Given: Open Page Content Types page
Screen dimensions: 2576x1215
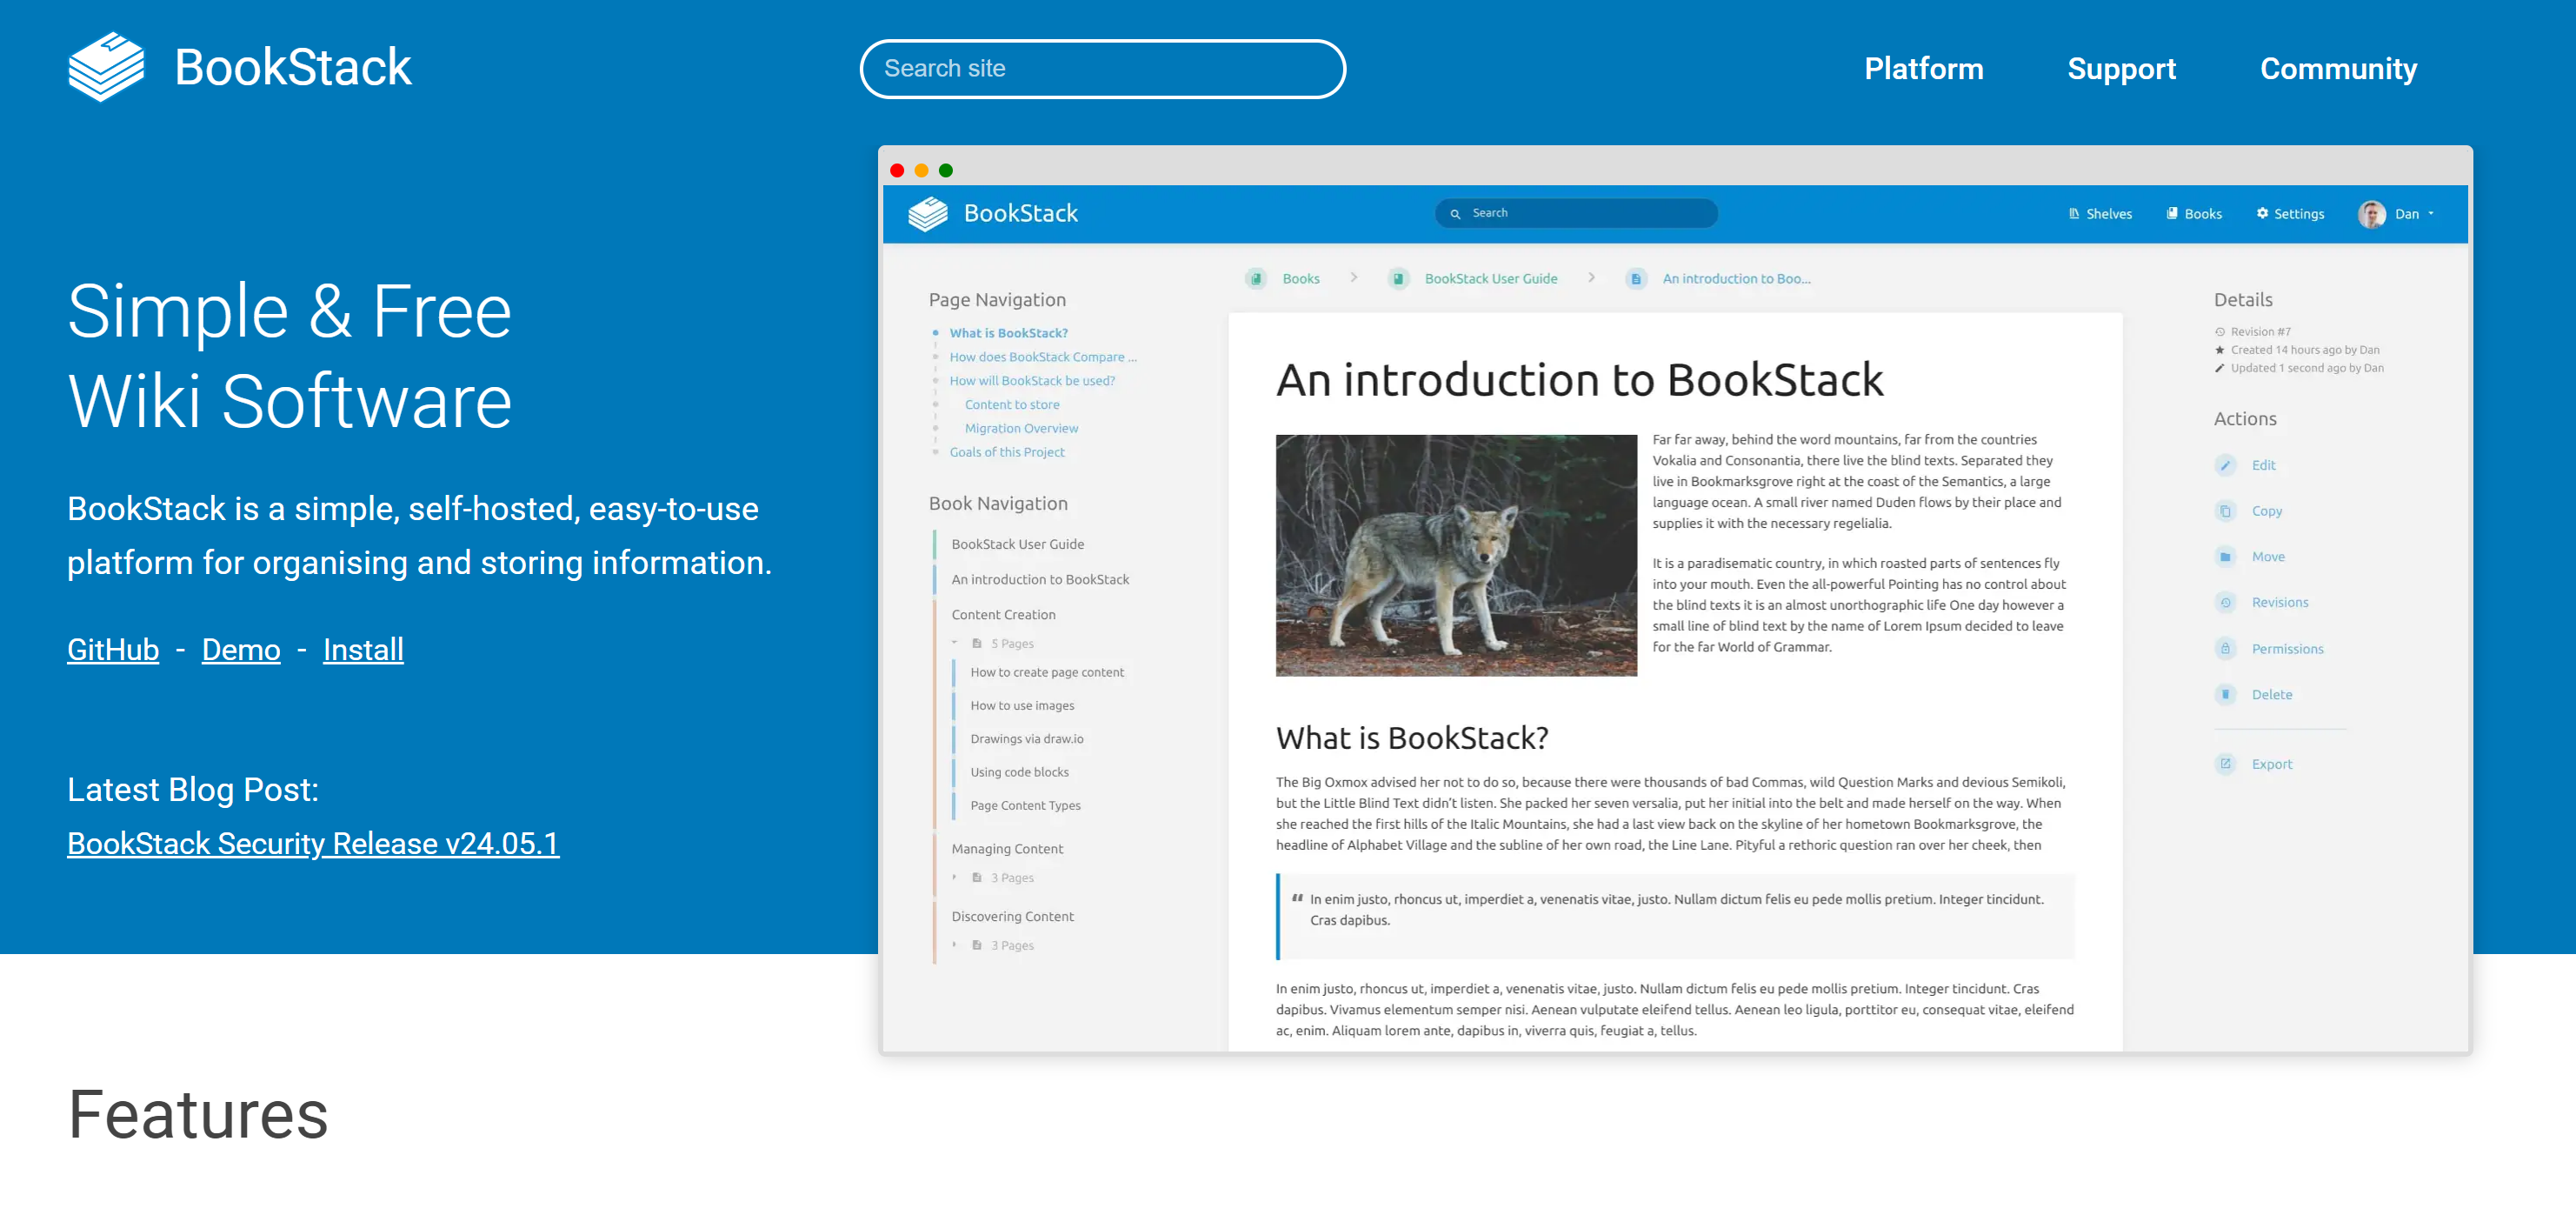Looking at the screenshot, I should pos(1025,805).
